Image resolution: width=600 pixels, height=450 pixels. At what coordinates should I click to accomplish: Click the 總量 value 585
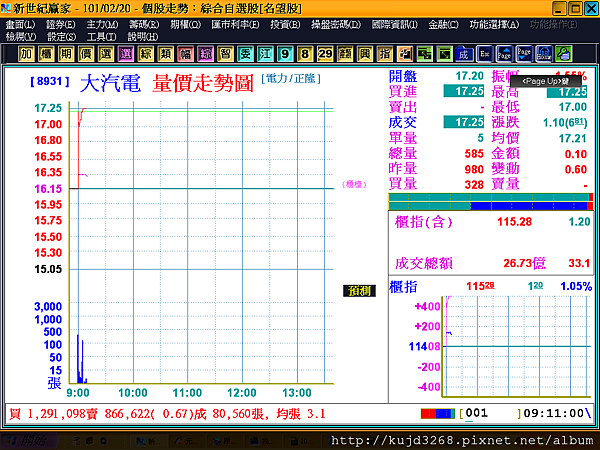pos(474,154)
